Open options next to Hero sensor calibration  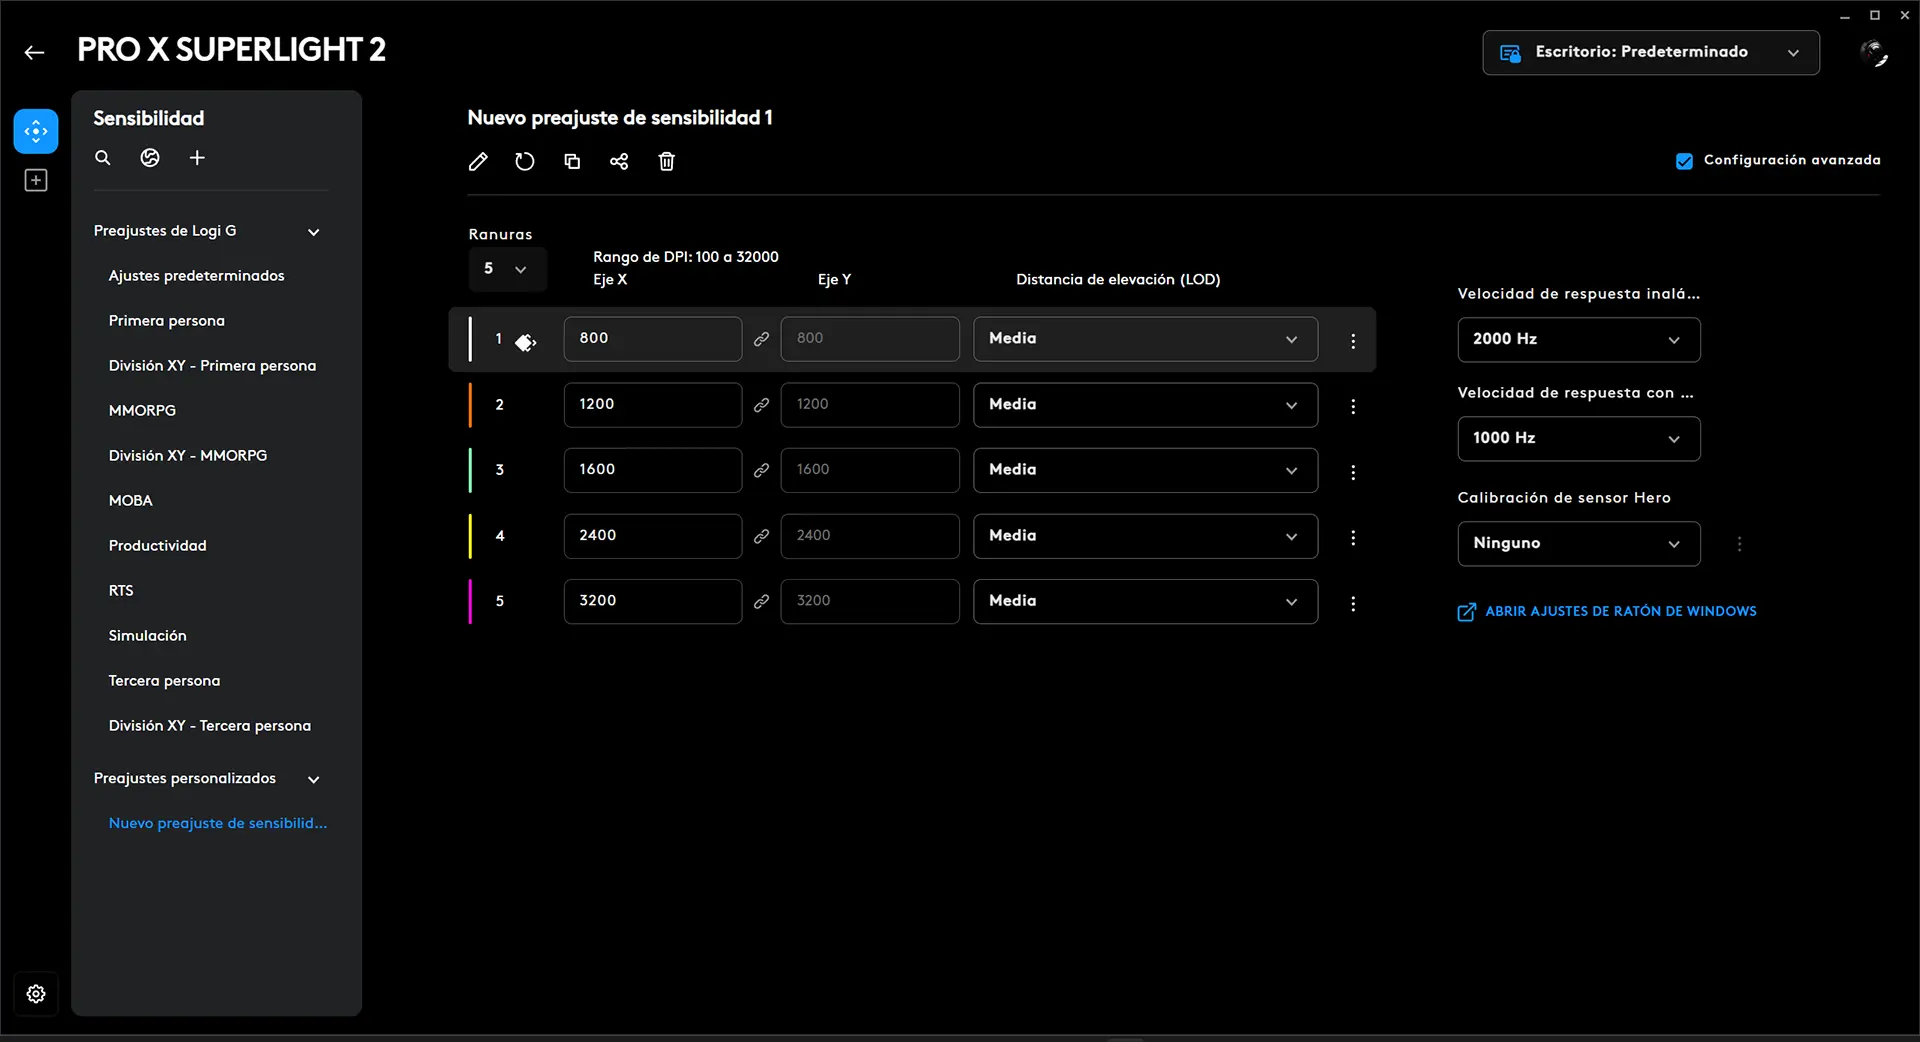click(x=1739, y=544)
